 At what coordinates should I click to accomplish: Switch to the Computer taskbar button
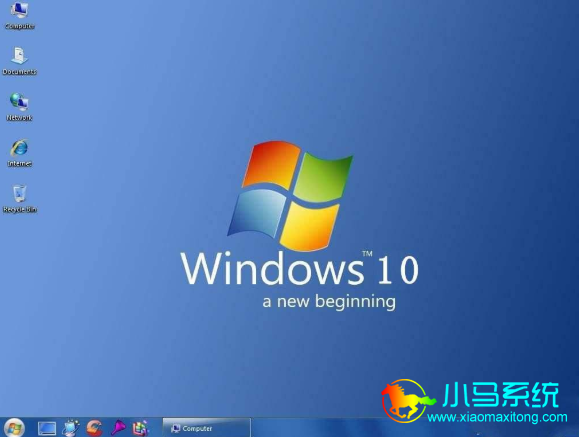[x=206, y=428]
